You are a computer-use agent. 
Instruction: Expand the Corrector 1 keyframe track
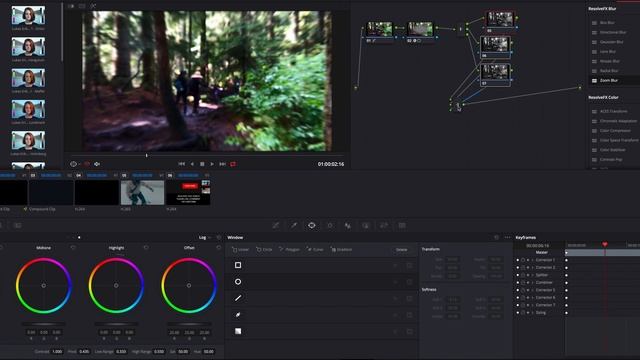[x=532, y=260]
